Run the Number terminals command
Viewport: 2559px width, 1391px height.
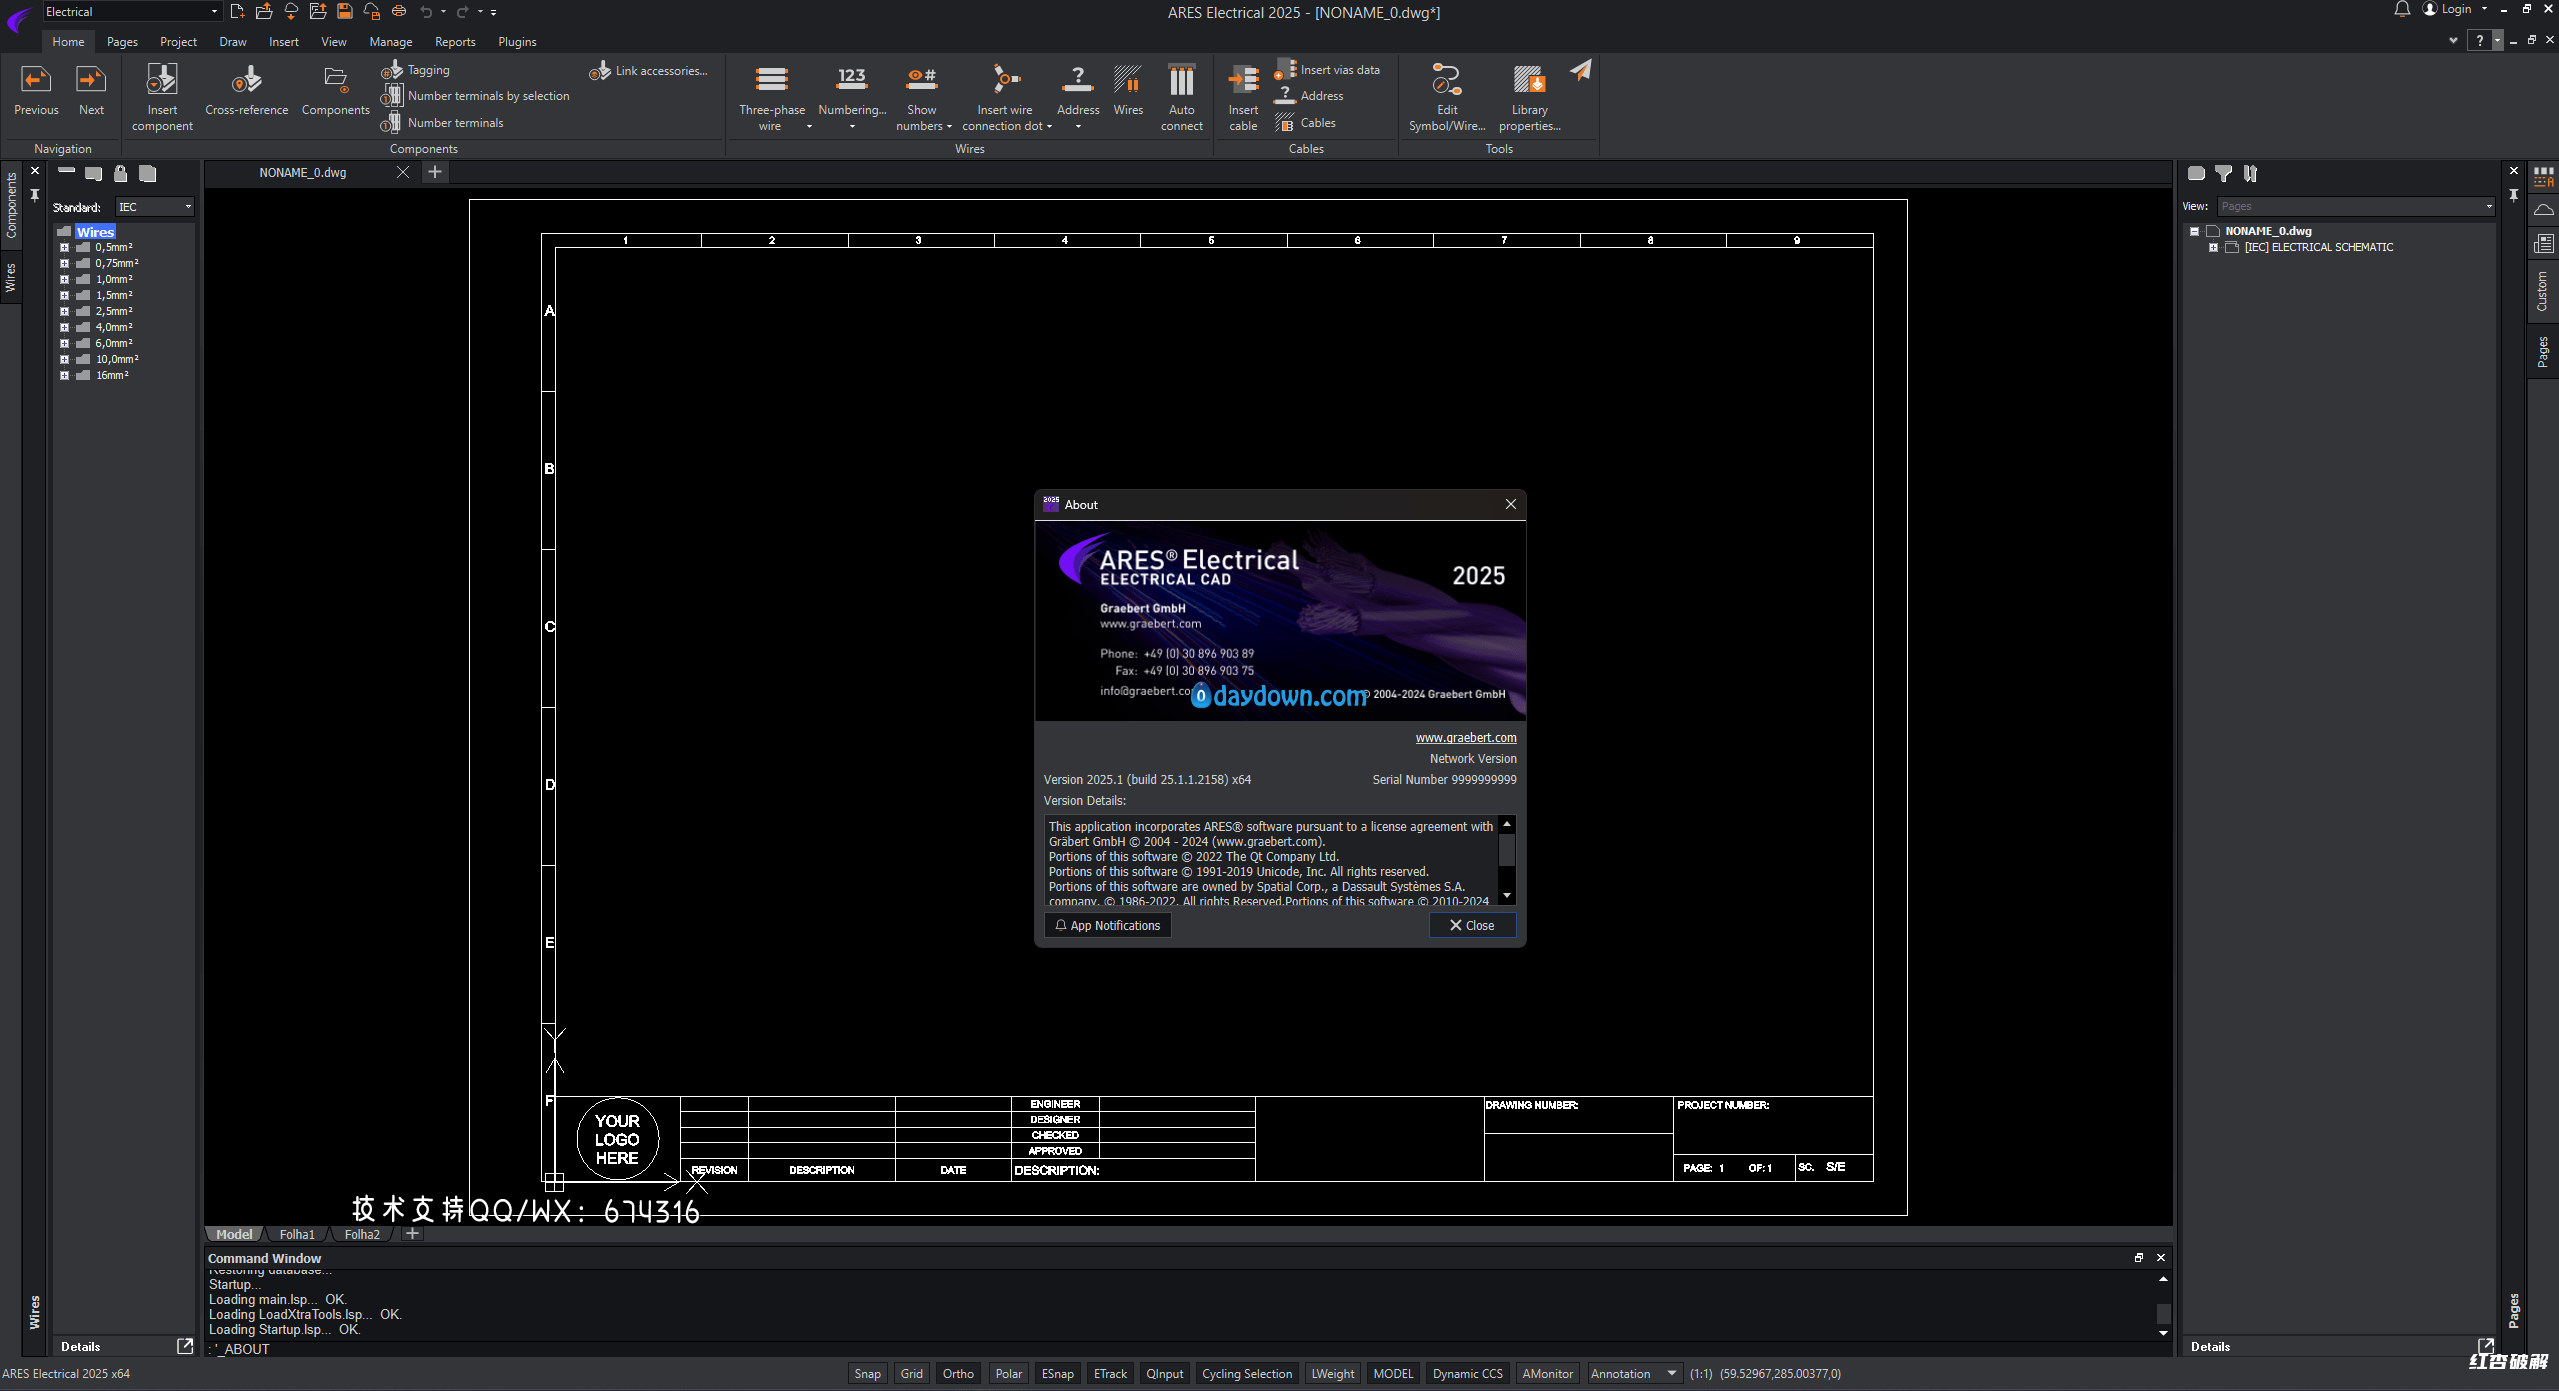(443, 123)
